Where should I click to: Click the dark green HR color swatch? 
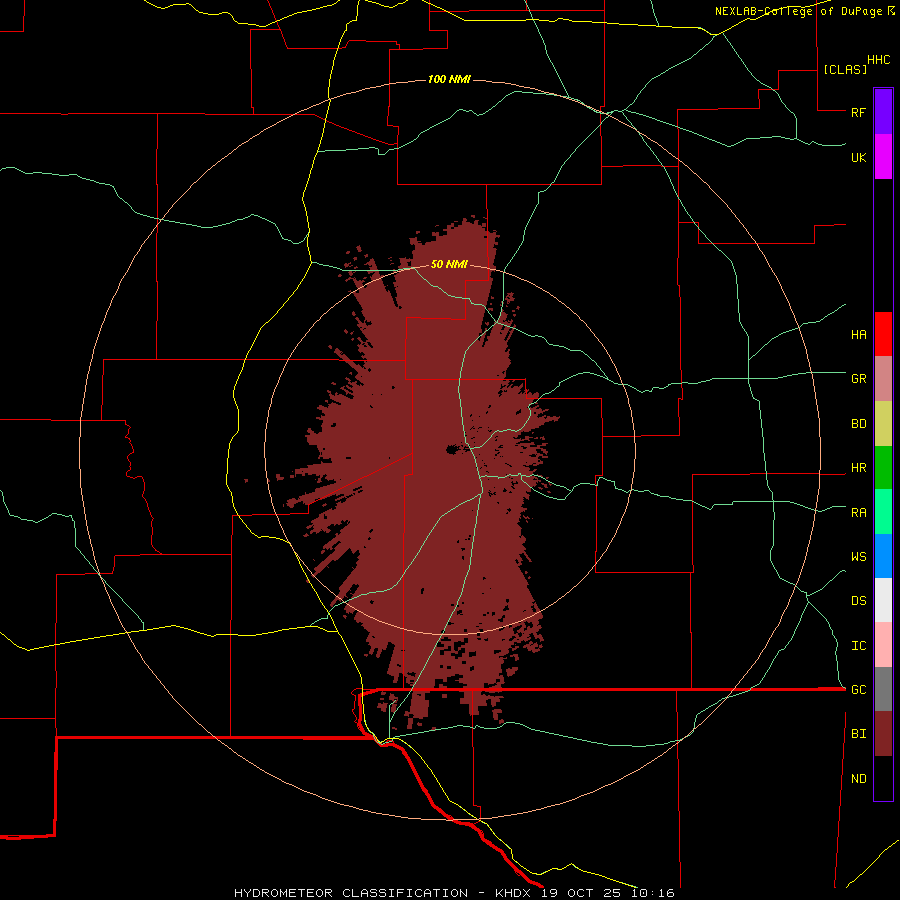click(883, 468)
